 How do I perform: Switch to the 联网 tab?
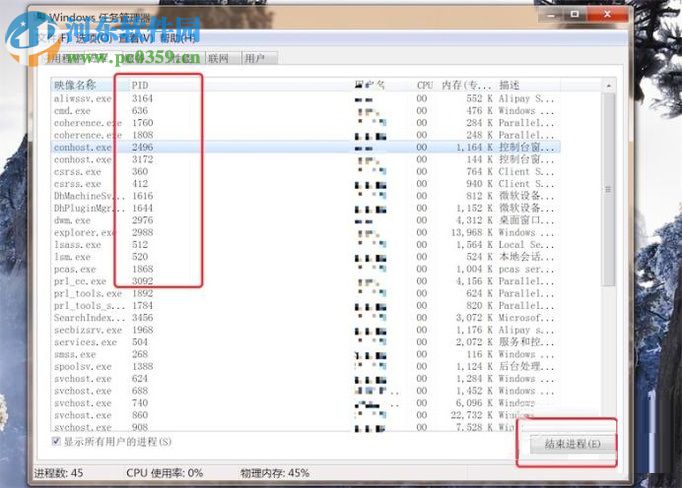click(222, 58)
